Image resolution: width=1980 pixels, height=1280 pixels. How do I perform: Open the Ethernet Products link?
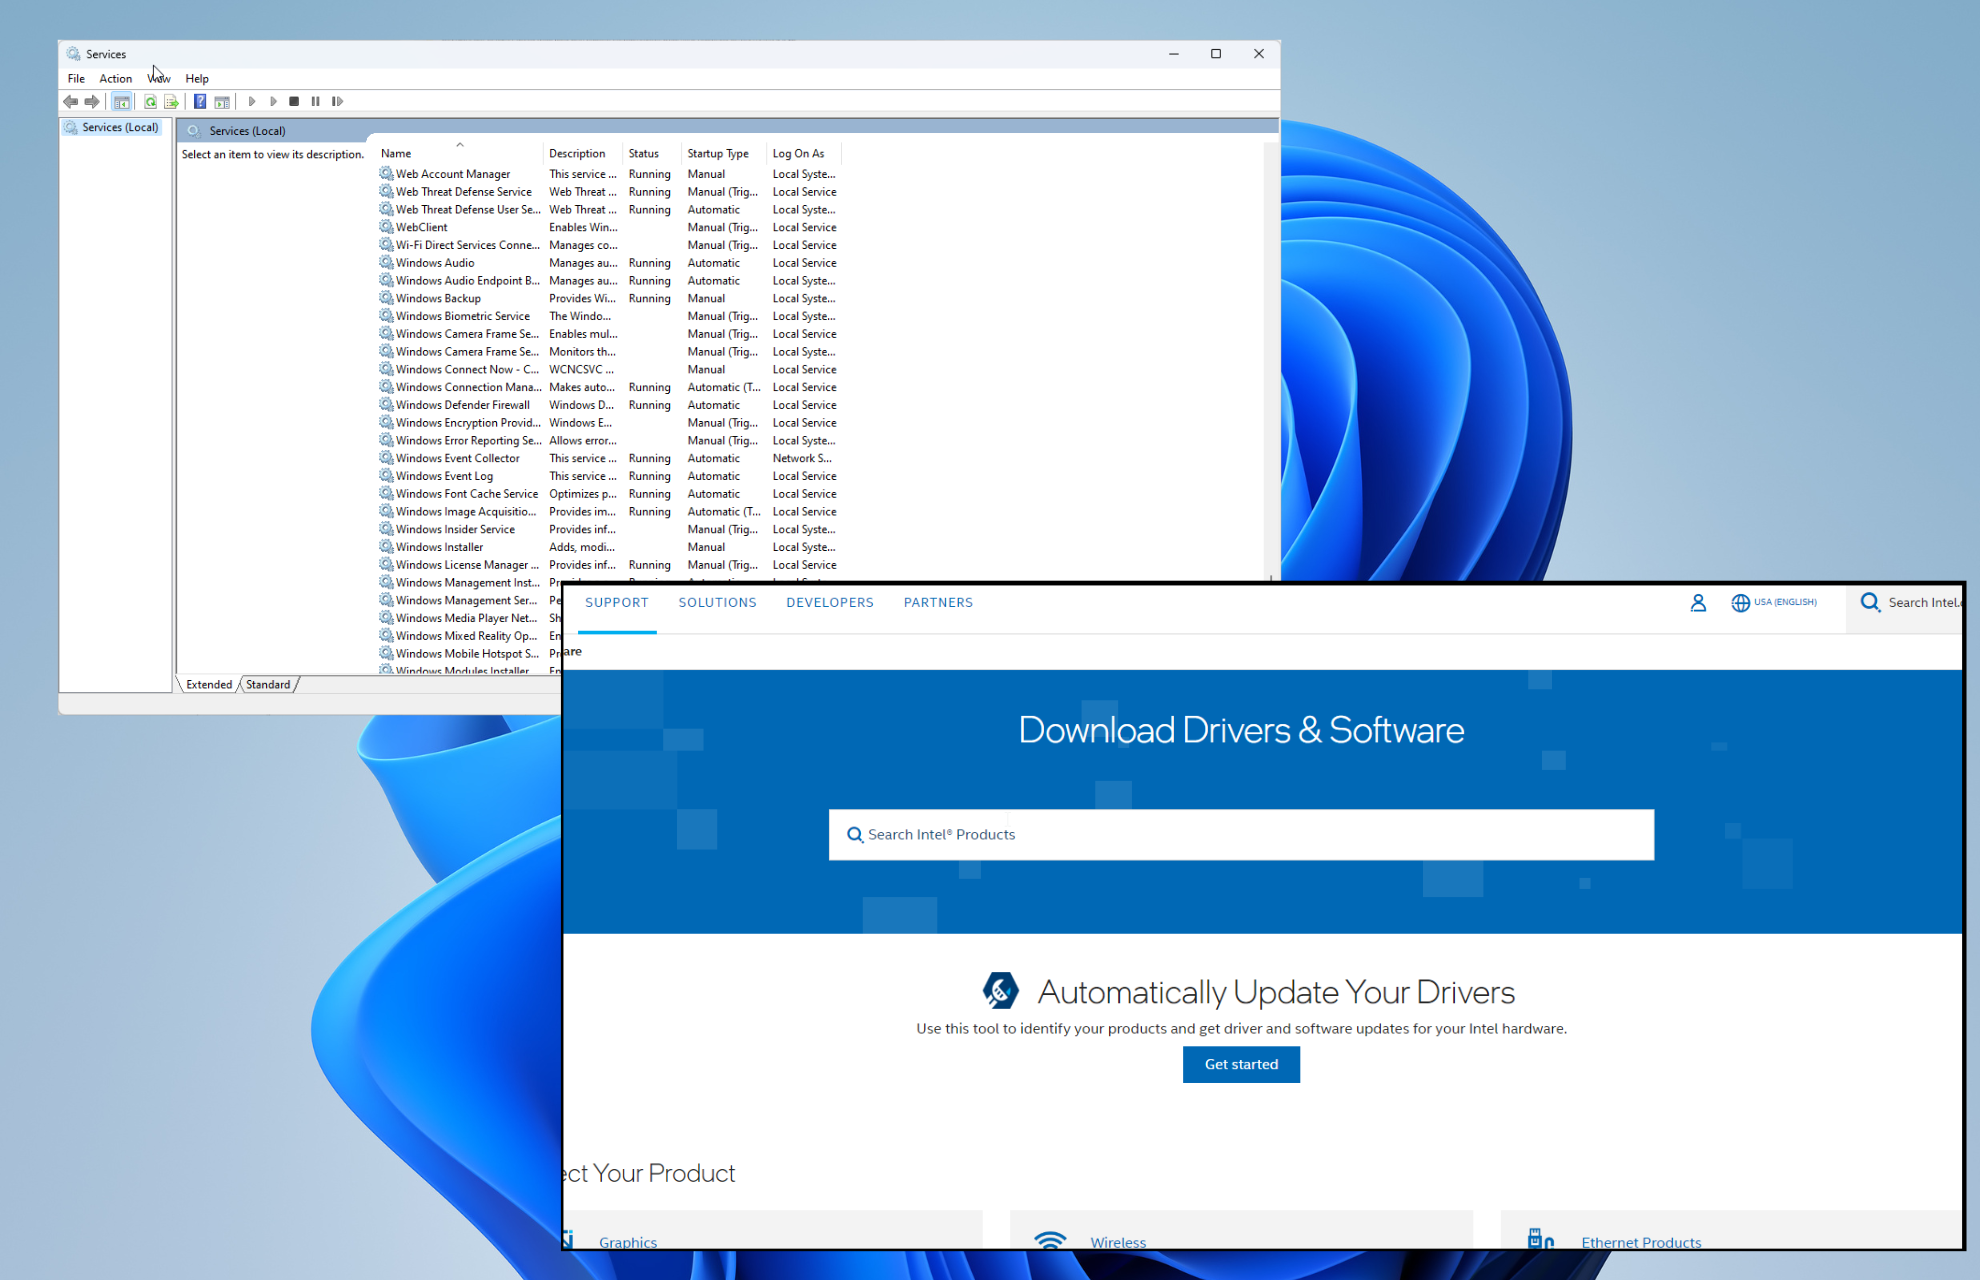click(1641, 1242)
